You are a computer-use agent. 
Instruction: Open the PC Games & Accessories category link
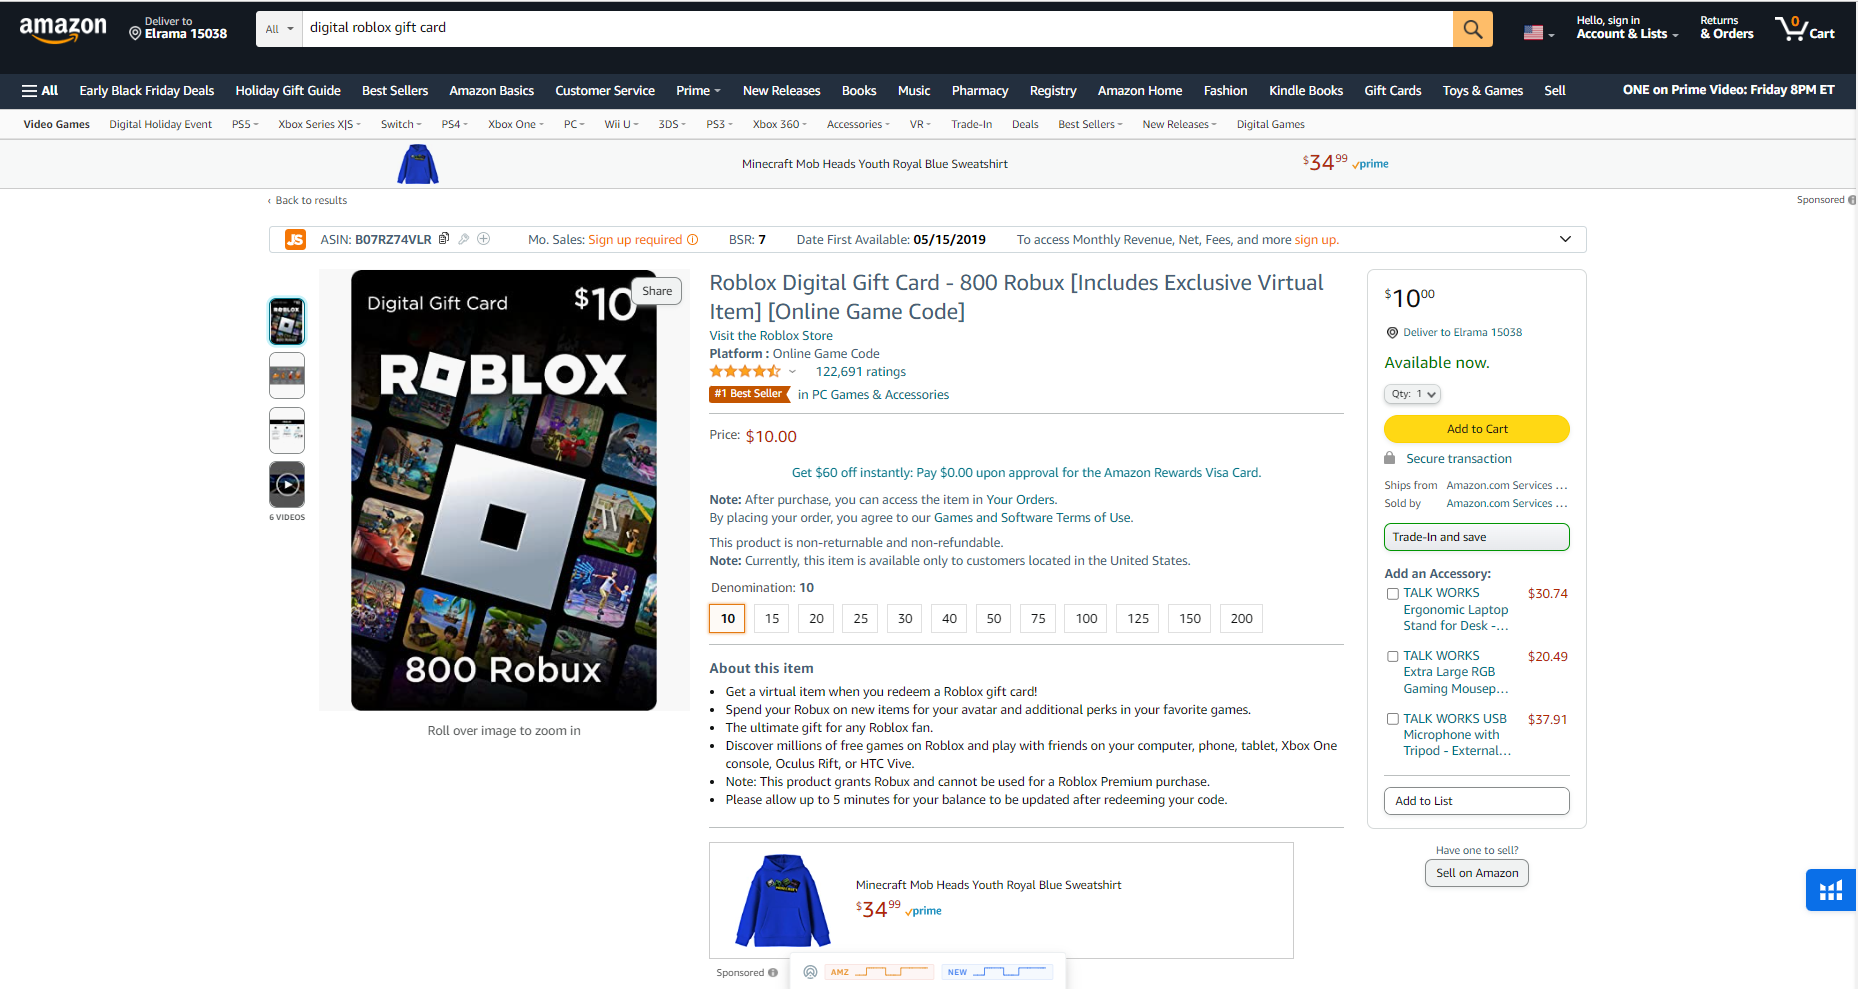(x=881, y=395)
